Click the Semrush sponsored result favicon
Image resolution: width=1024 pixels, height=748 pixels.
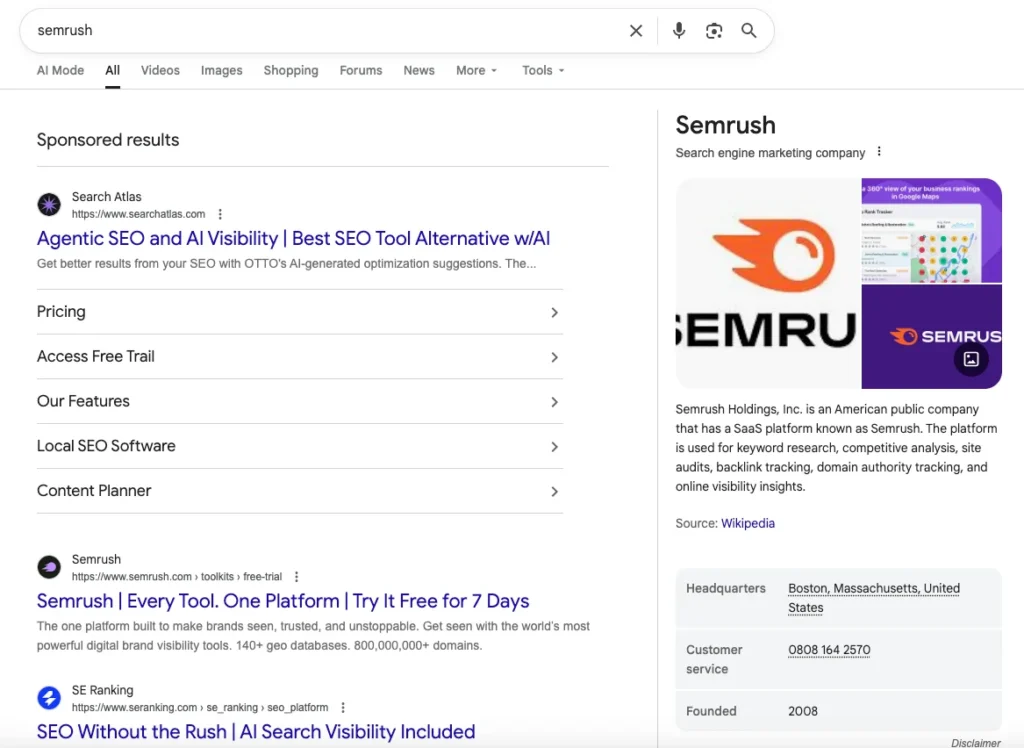tap(49, 567)
